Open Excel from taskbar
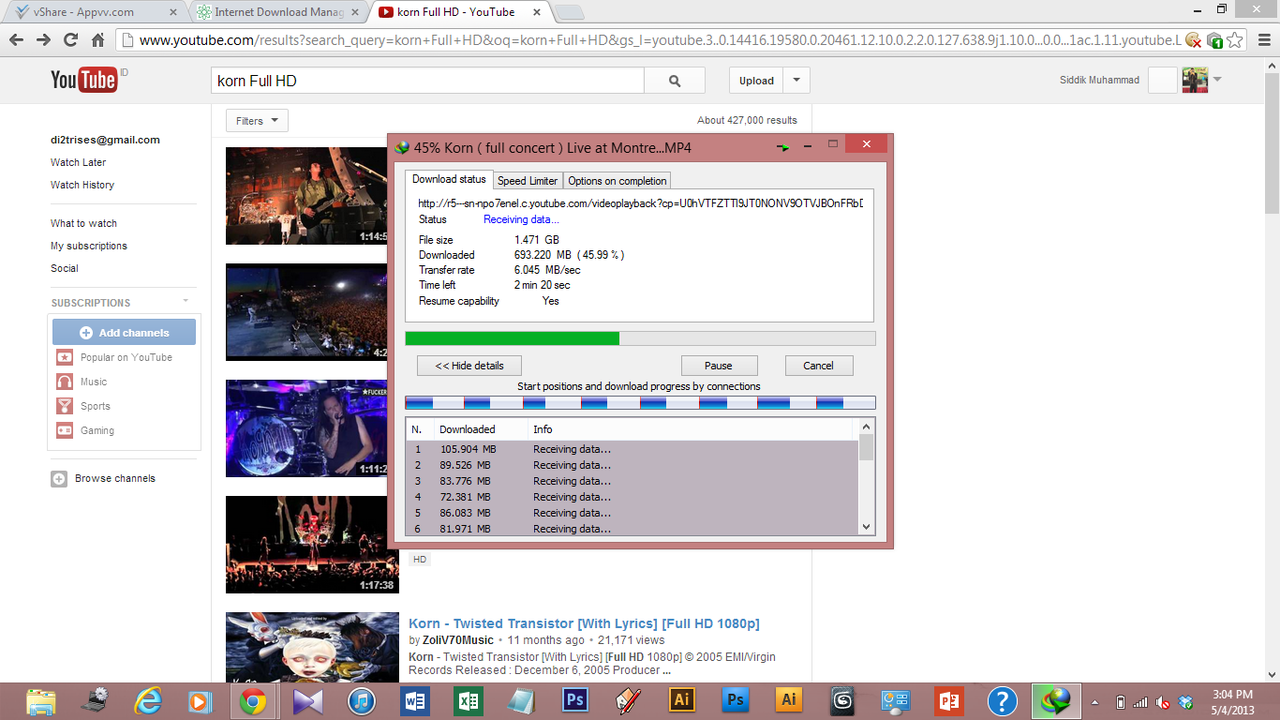 tap(468, 700)
